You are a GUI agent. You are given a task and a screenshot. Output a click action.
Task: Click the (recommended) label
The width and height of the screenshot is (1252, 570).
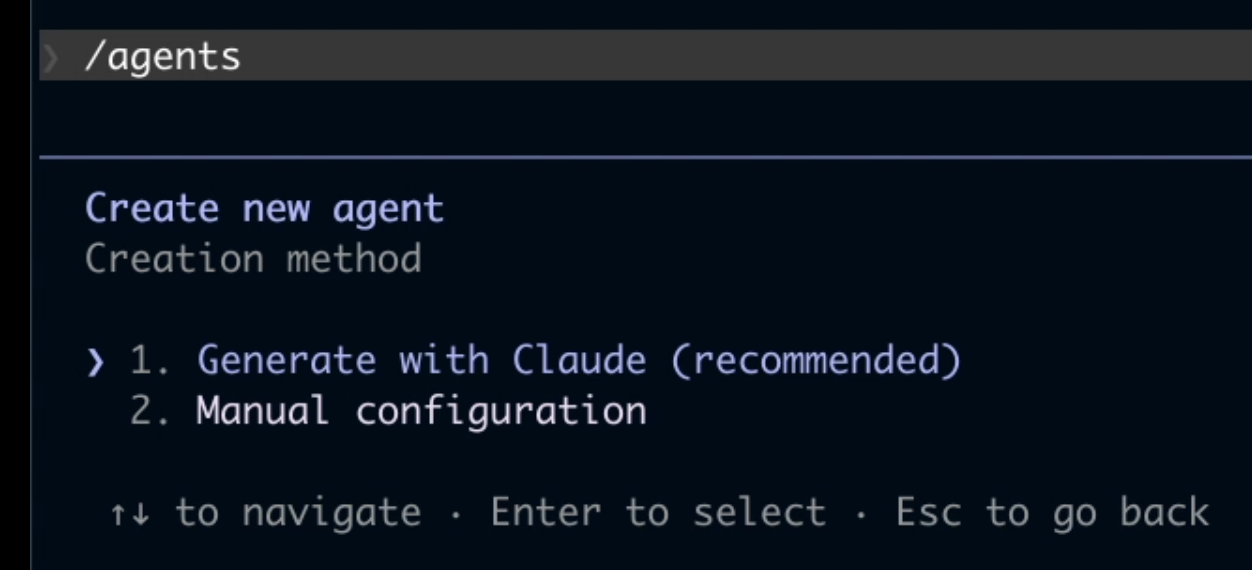(816, 360)
